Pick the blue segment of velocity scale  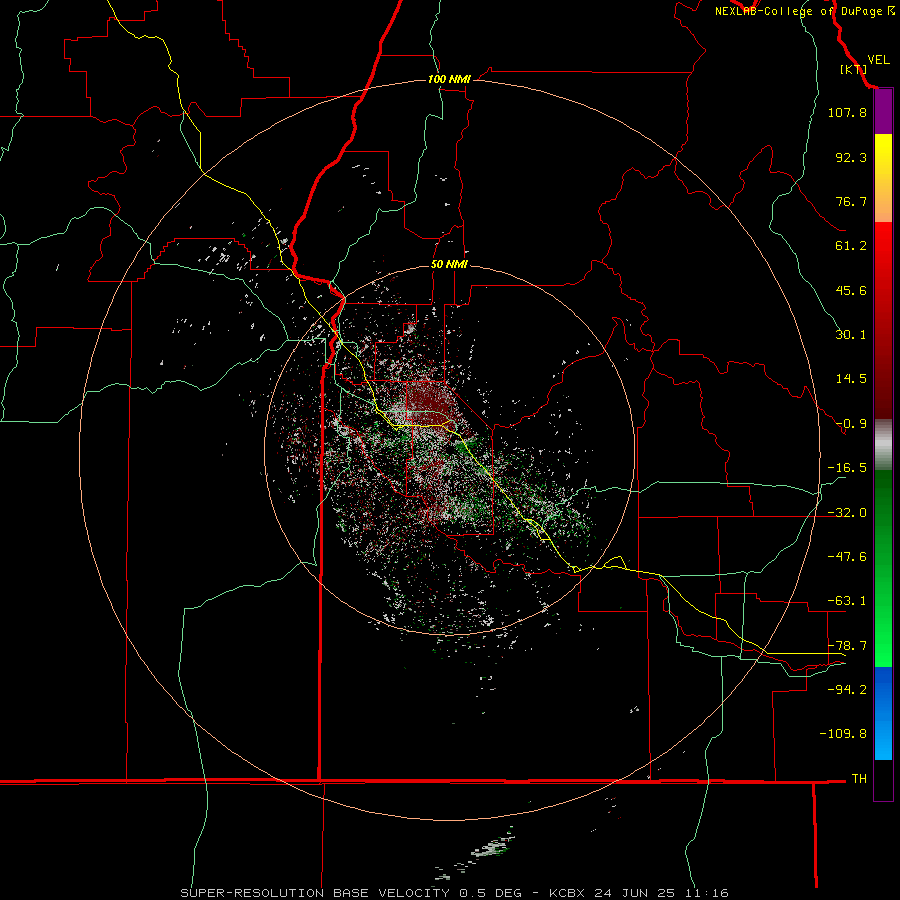[883, 713]
